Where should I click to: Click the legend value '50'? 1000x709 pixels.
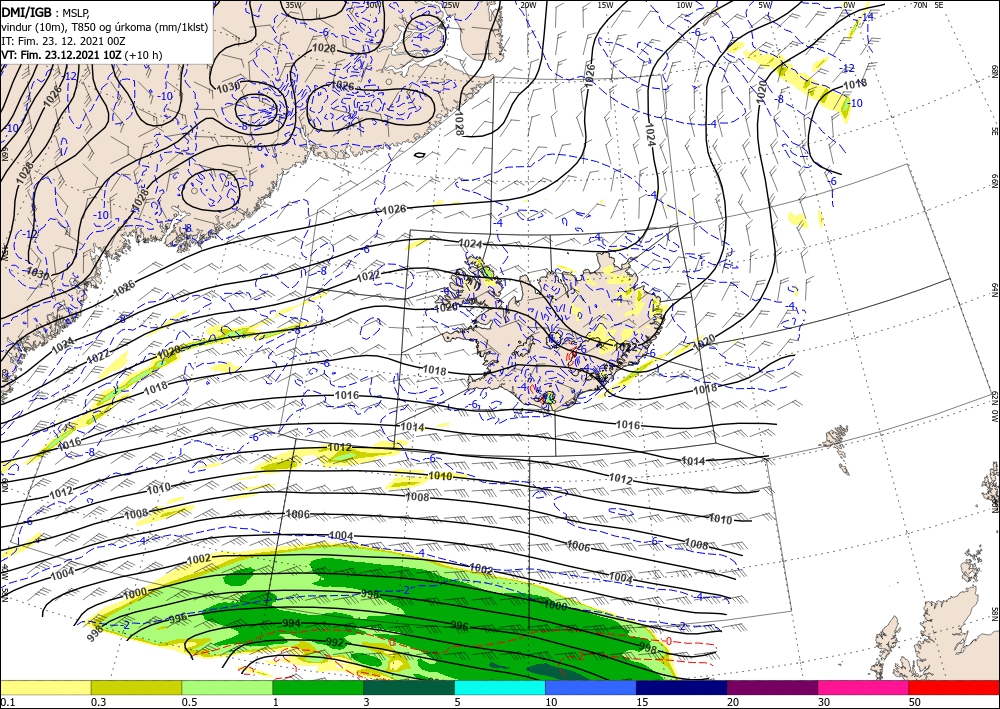(914, 702)
